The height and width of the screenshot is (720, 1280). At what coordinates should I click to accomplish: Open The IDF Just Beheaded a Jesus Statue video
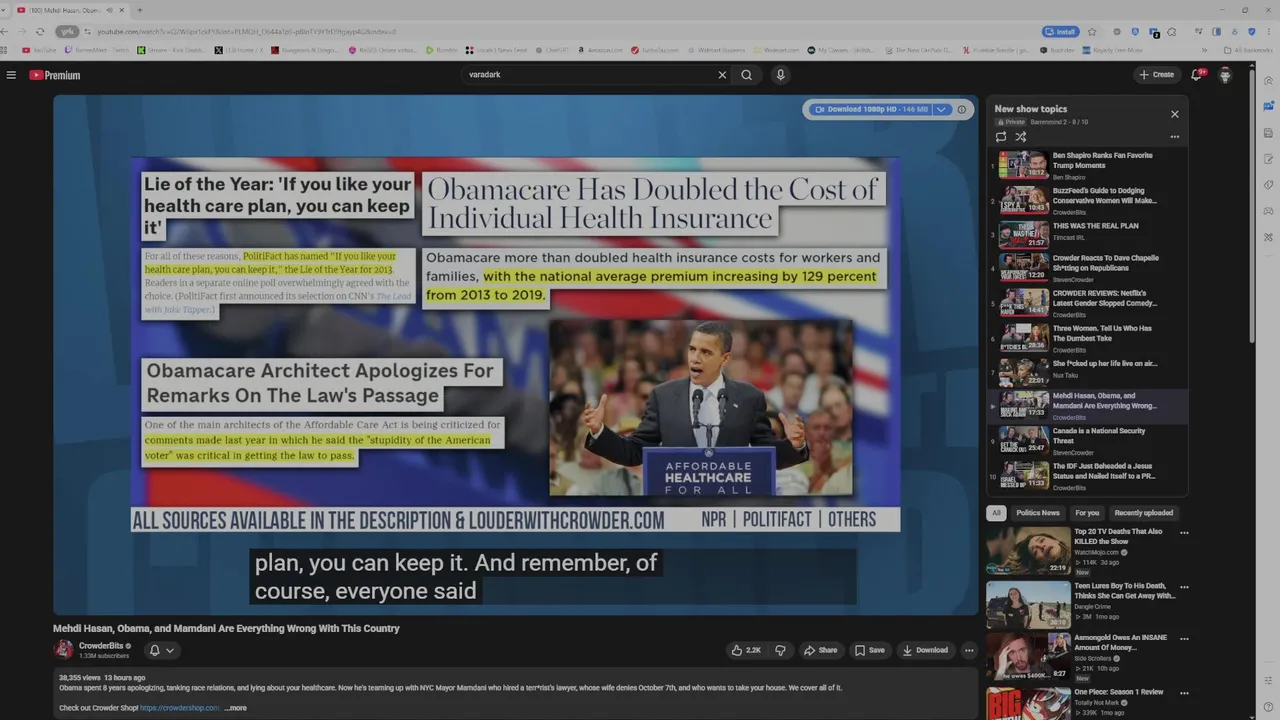1088,476
